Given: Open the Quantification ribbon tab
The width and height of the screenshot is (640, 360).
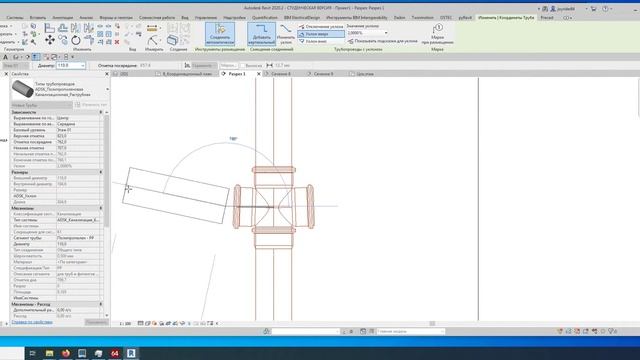Looking at the screenshot, I should click(x=264, y=18).
